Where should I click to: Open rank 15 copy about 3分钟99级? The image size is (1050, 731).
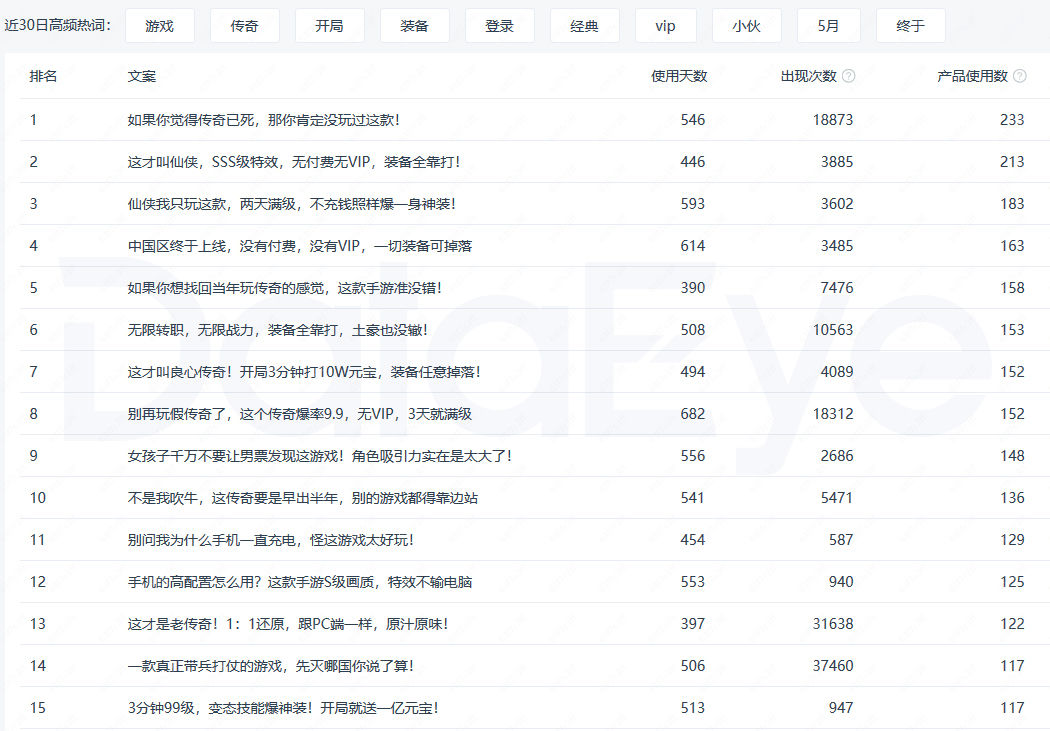point(283,708)
